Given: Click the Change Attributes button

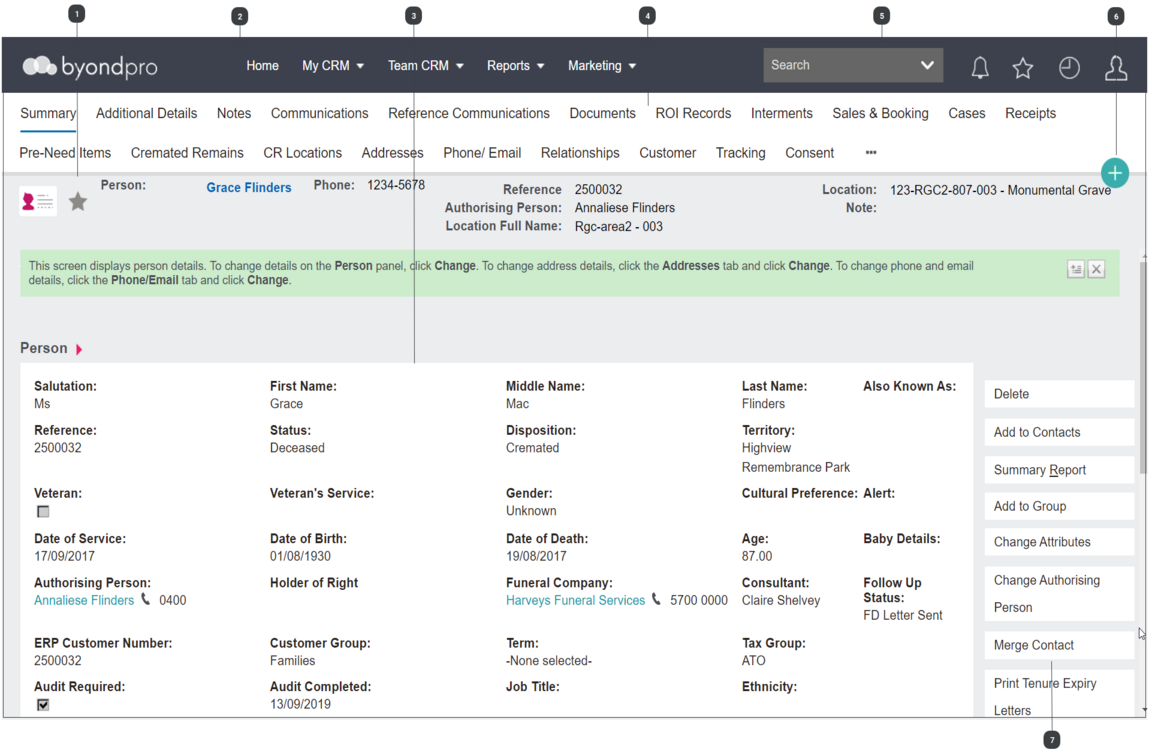Looking at the screenshot, I should tap(1059, 542).
